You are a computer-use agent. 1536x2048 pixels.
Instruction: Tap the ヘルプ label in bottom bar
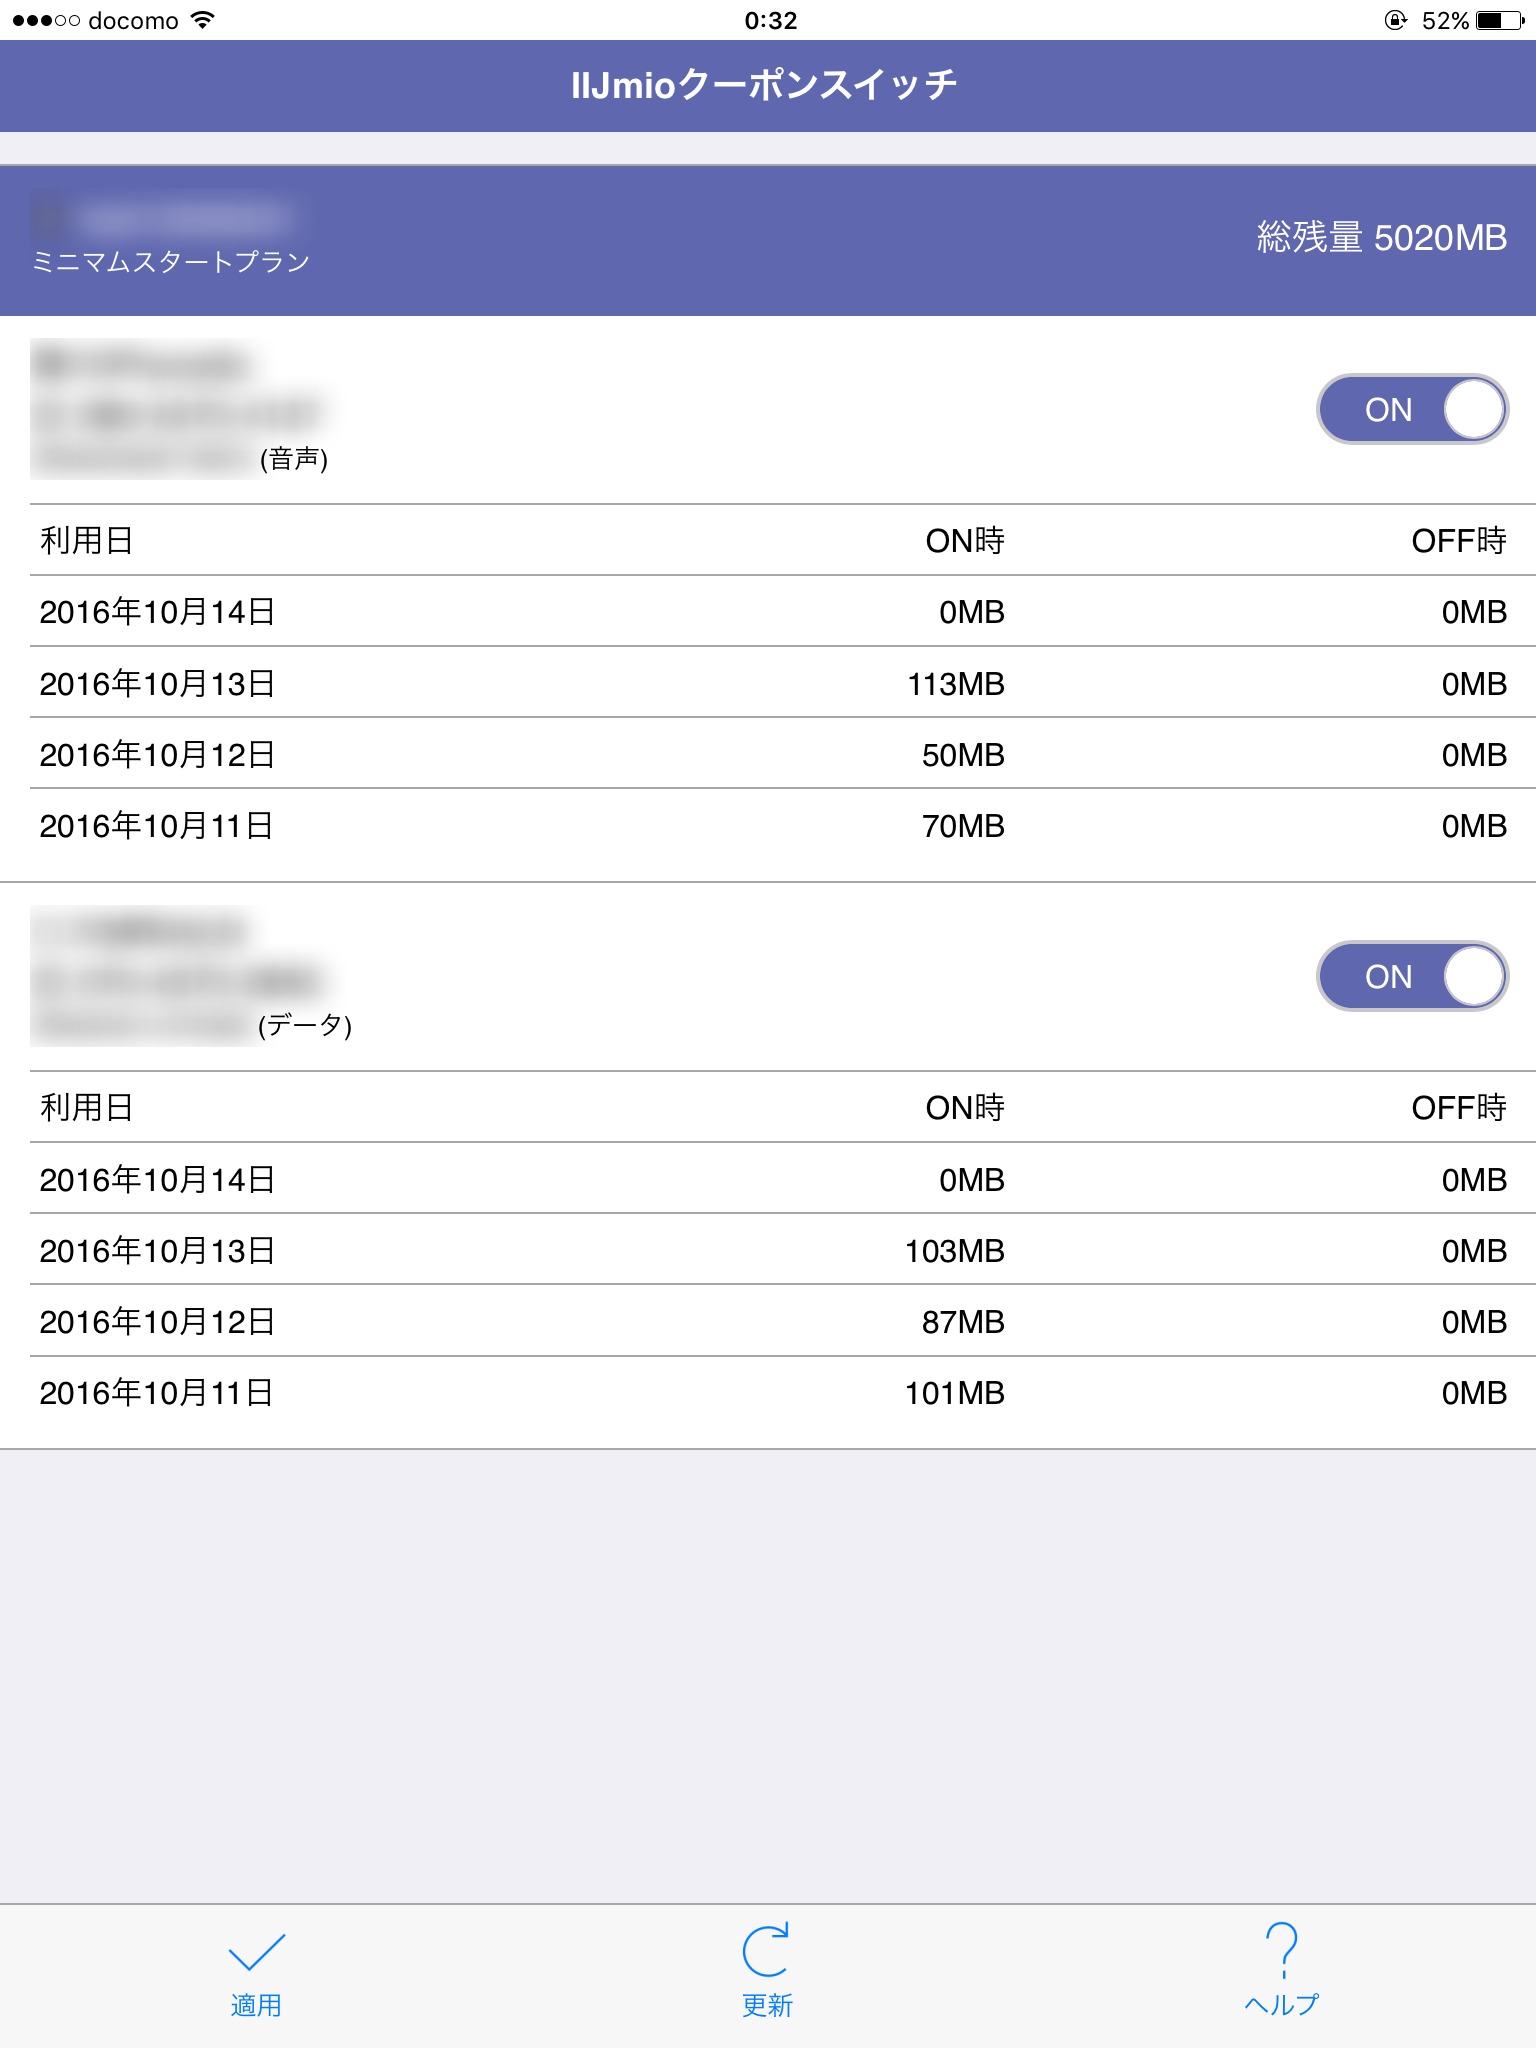(x=1281, y=2005)
